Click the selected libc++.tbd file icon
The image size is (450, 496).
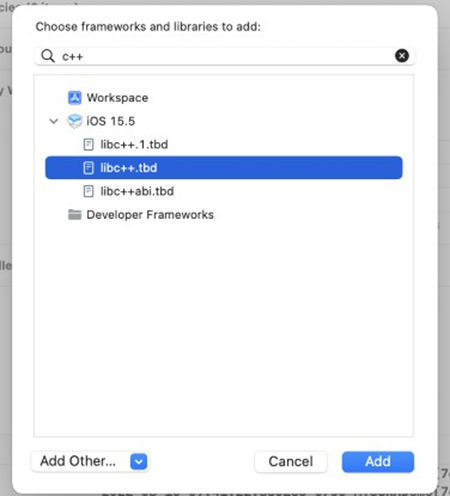(88, 168)
